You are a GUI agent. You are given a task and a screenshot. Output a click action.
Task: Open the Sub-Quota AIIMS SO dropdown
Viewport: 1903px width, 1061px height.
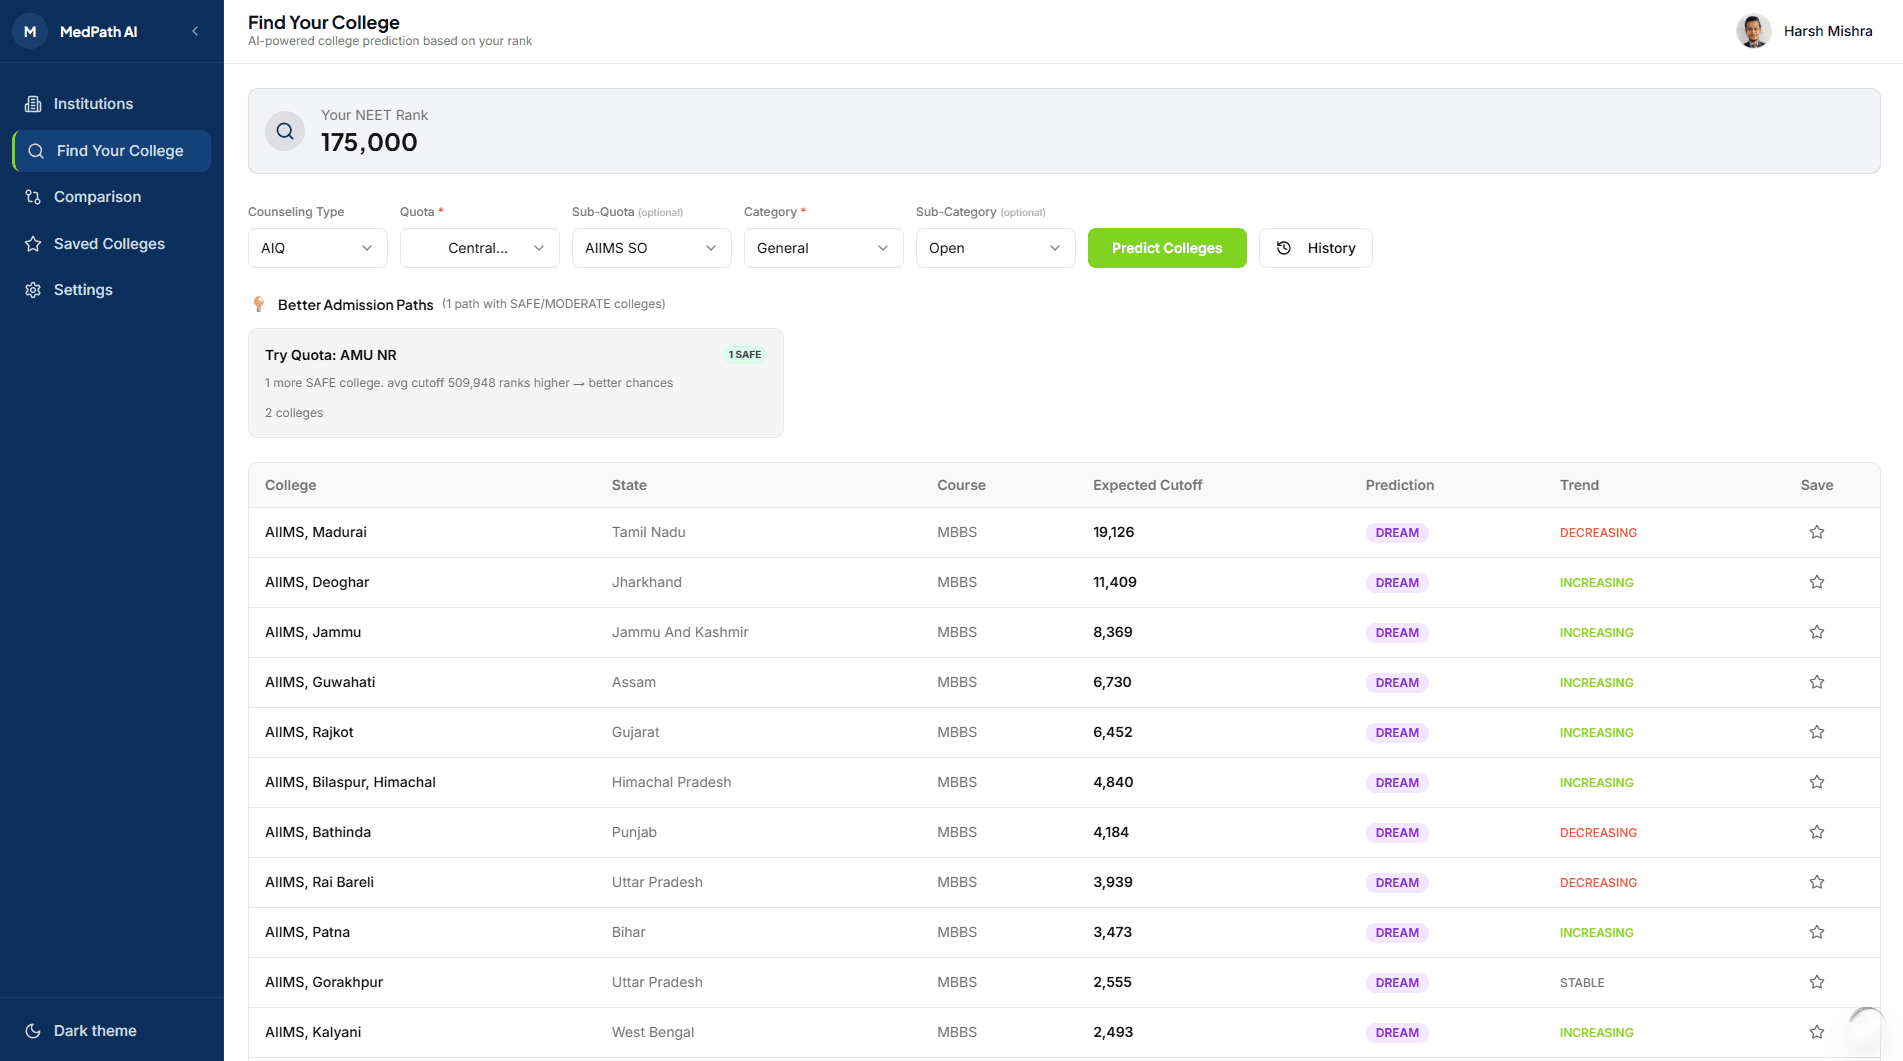(x=650, y=248)
